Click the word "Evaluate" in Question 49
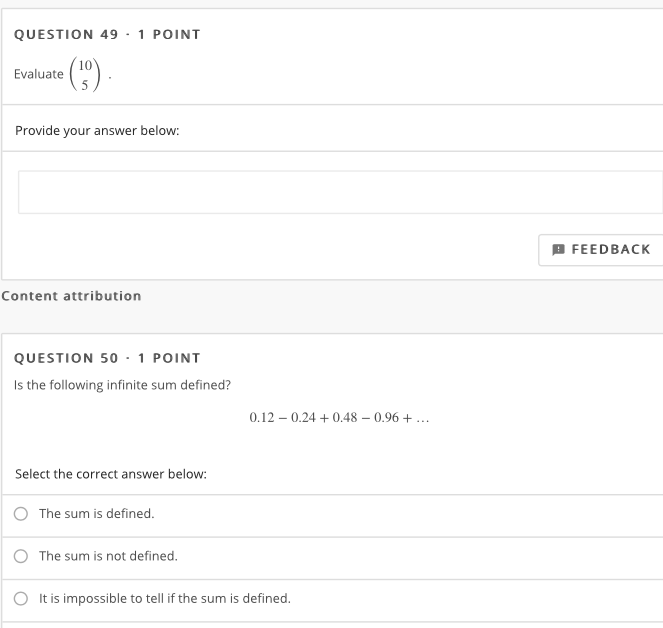Screen dimensions: 663x628 [38, 74]
